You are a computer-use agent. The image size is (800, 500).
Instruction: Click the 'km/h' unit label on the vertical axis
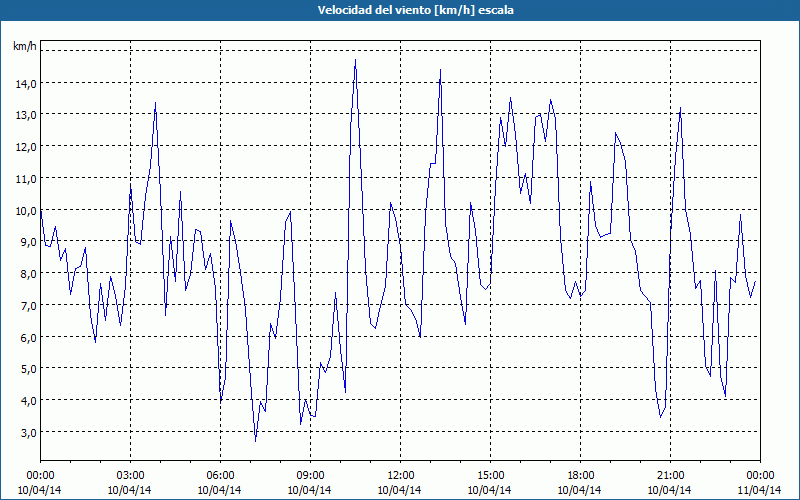(24, 46)
